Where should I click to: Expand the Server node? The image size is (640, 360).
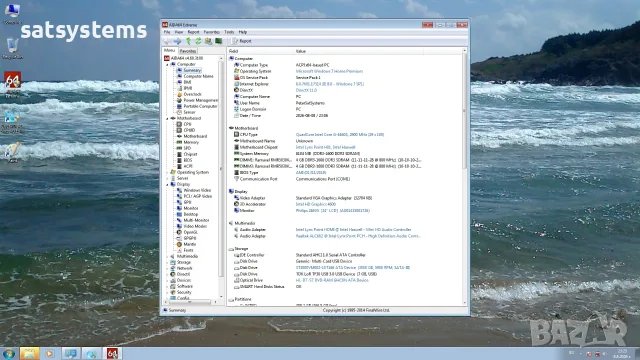pyautogui.click(x=167, y=178)
